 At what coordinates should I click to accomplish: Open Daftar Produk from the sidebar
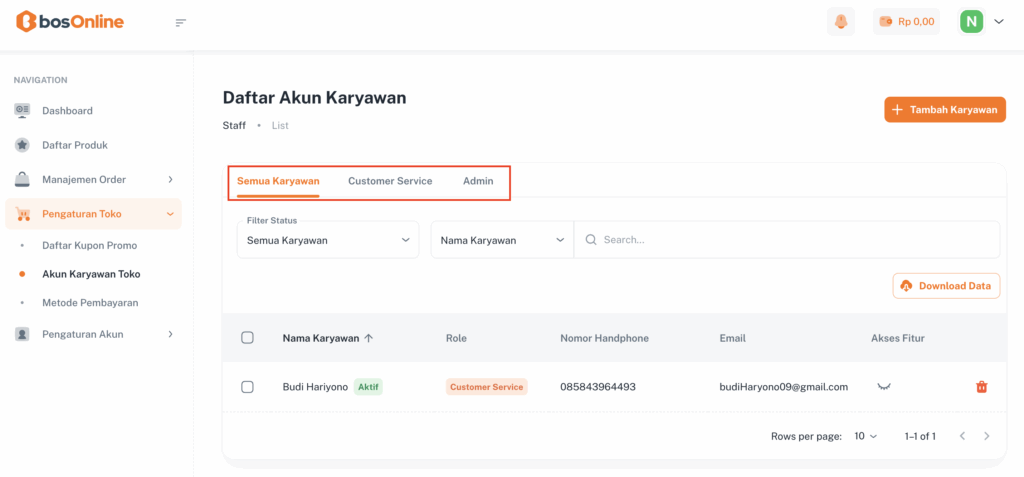74,145
